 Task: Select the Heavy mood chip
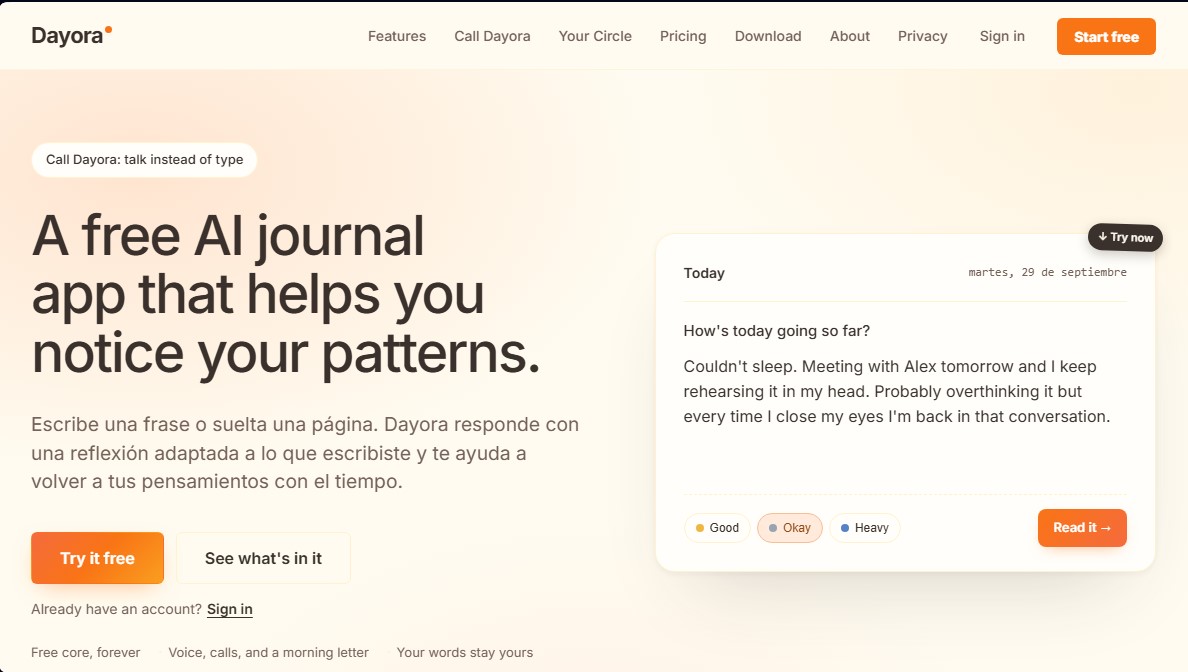pyautogui.click(x=864, y=528)
